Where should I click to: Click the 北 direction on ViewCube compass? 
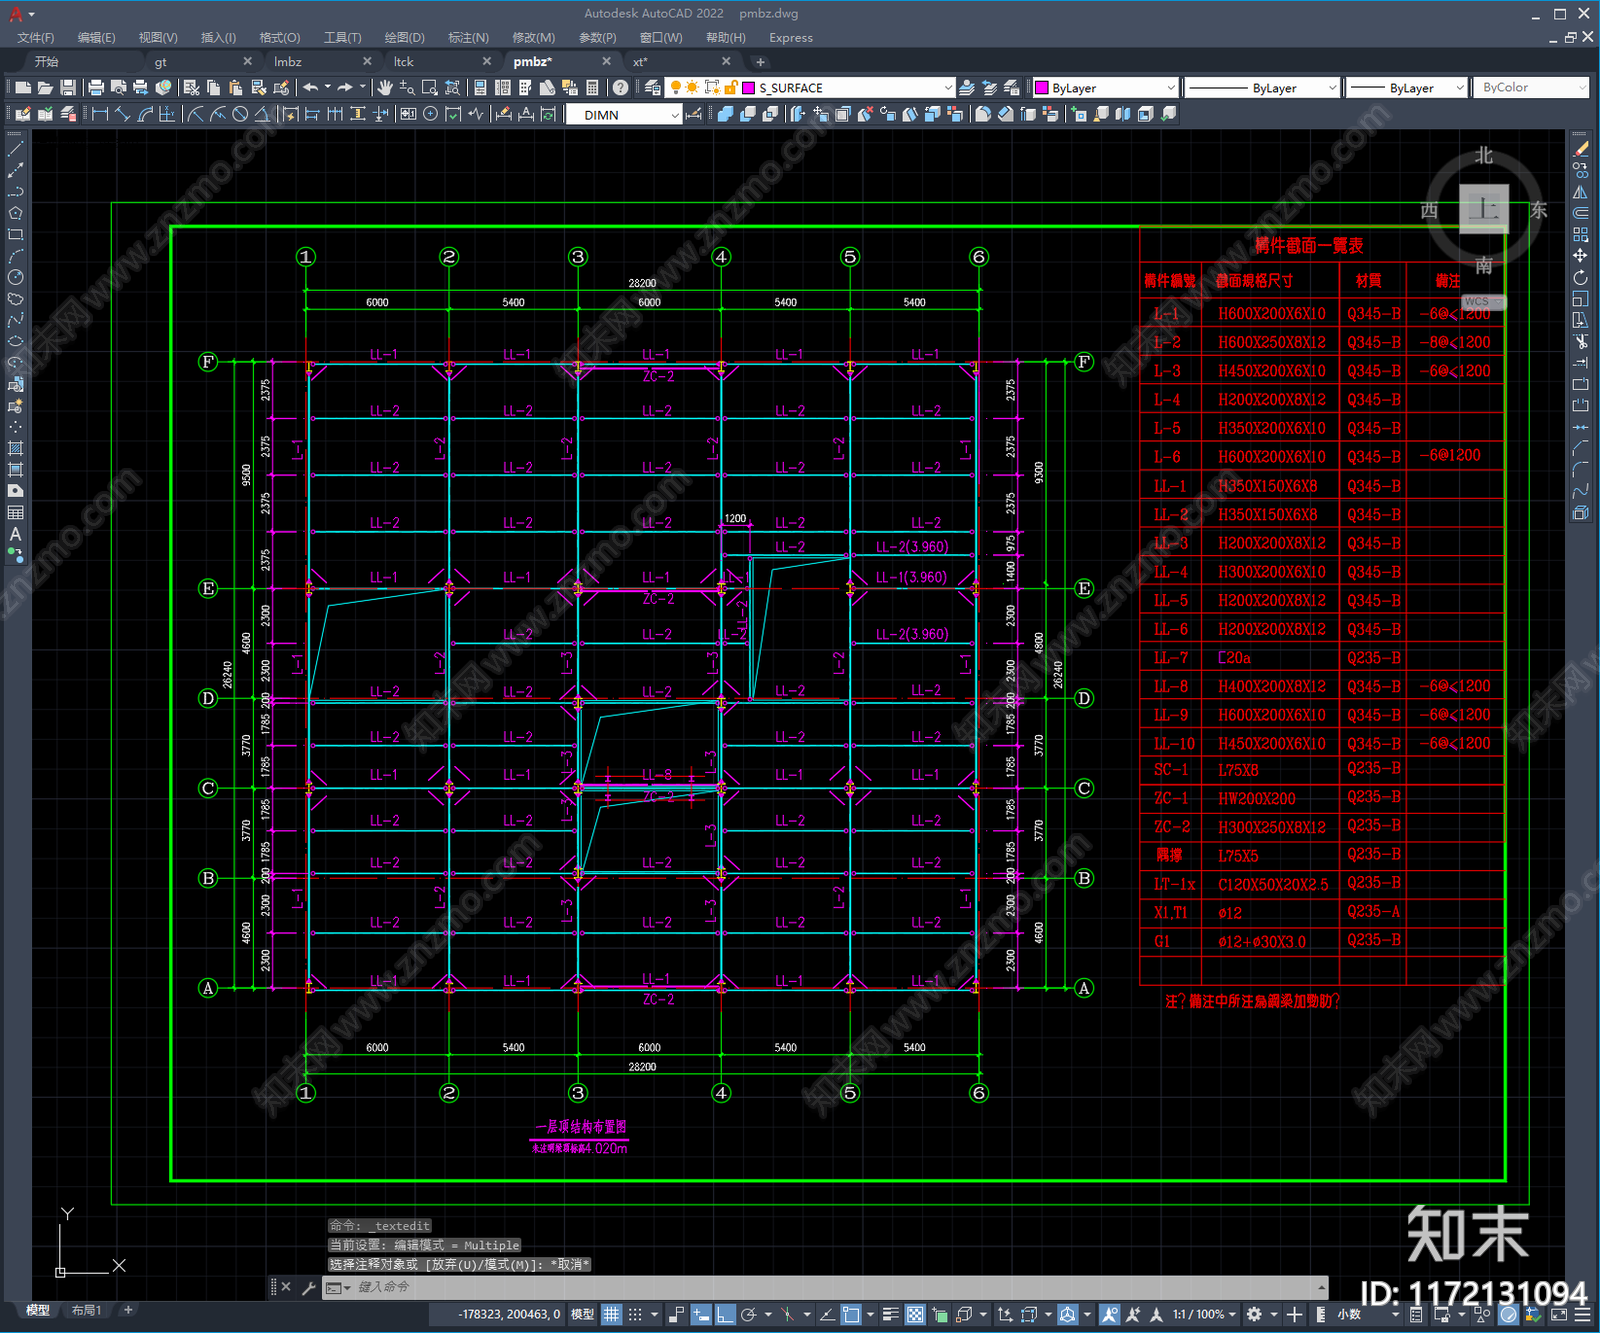[1484, 155]
